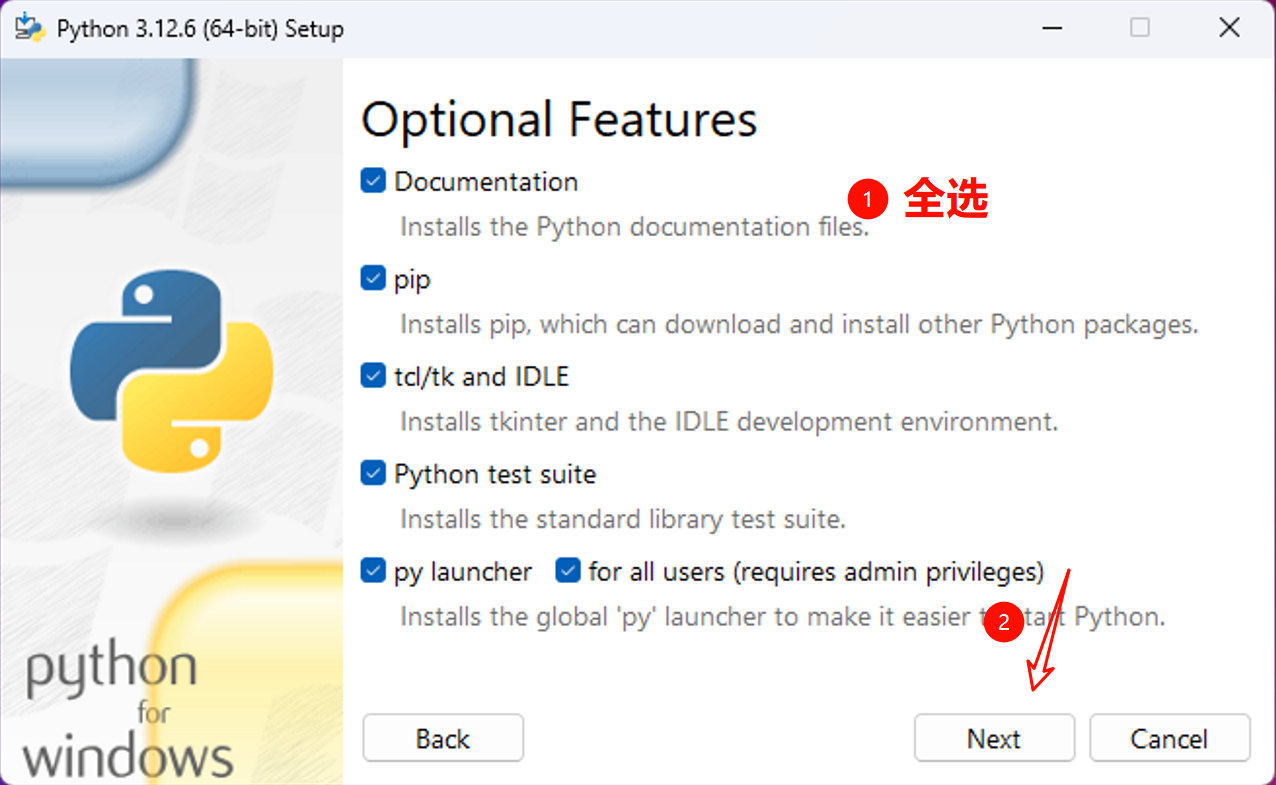This screenshot has width=1276, height=785.
Task: Click the python for windows text
Action: [x=126, y=712]
